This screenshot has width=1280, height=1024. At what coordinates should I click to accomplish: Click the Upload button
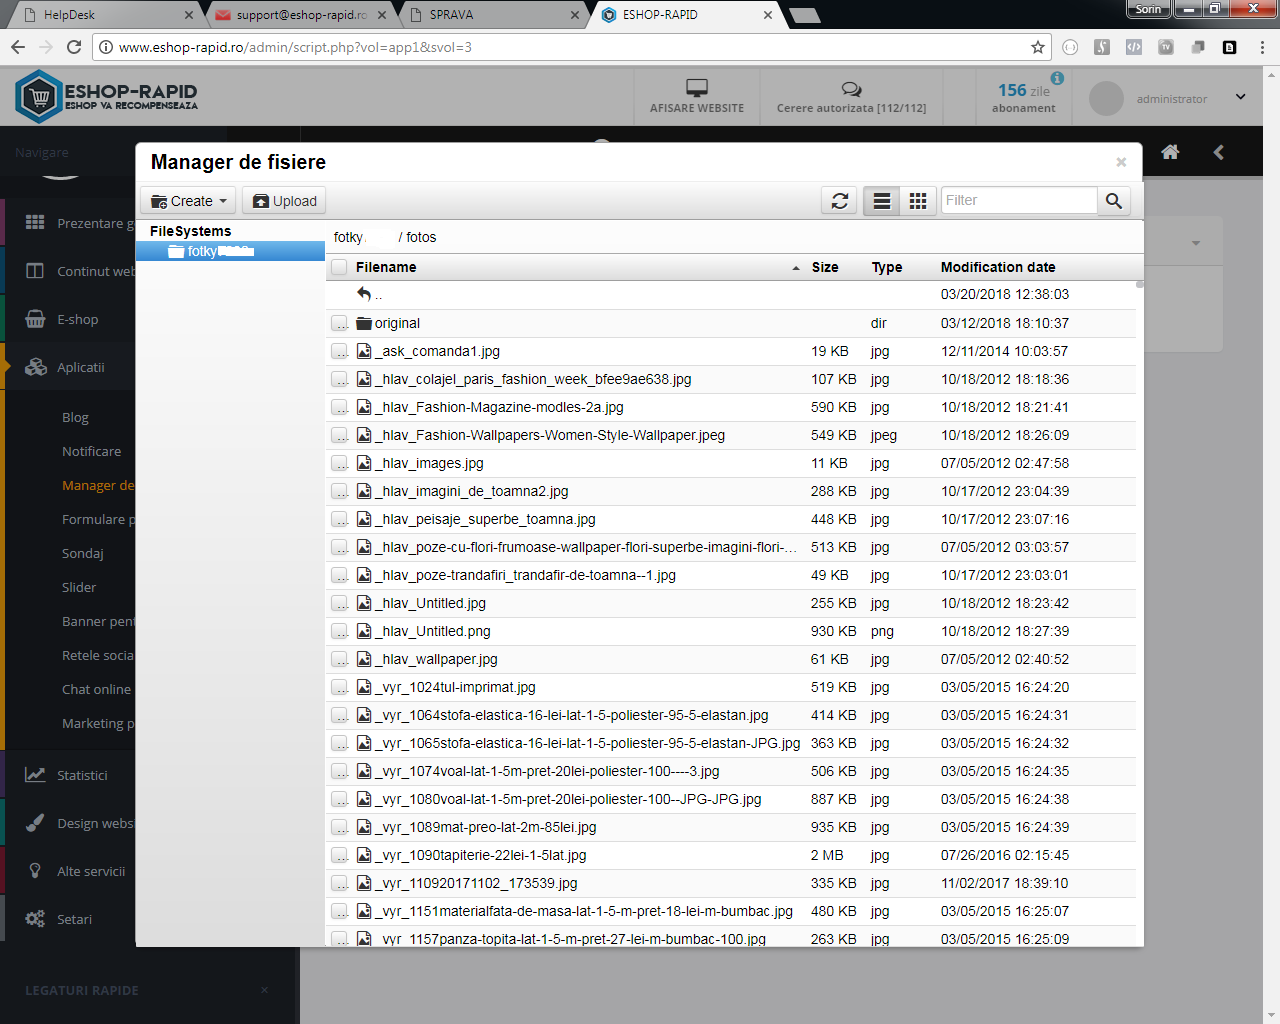pyautogui.click(x=284, y=201)
